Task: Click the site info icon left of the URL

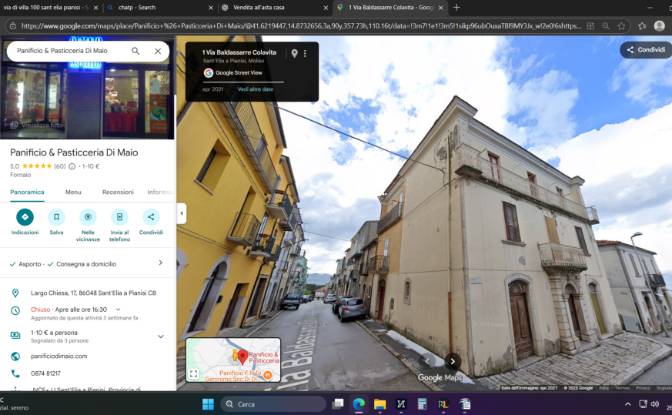Action: pyautogui.click(x=13, y=26)
